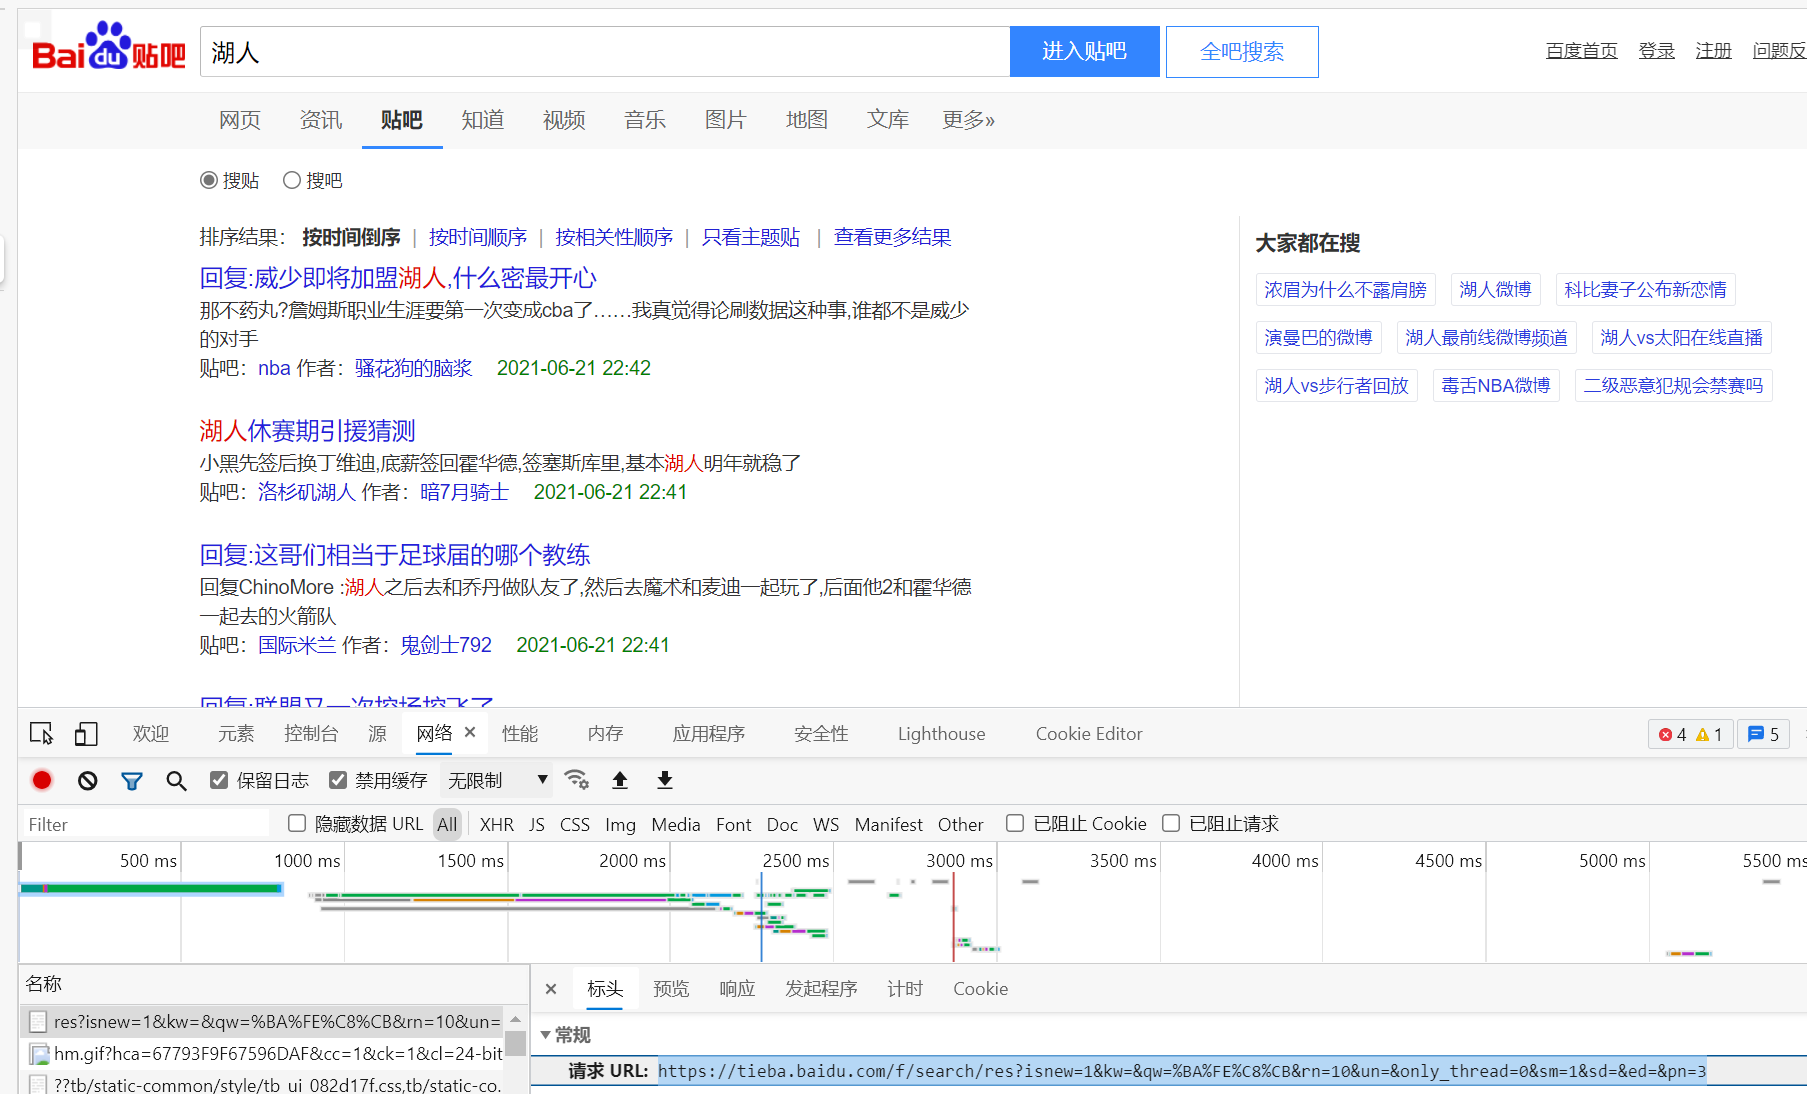Choose the 搜贴 radio button
1807x1094 pixels.
pos(209,180)
